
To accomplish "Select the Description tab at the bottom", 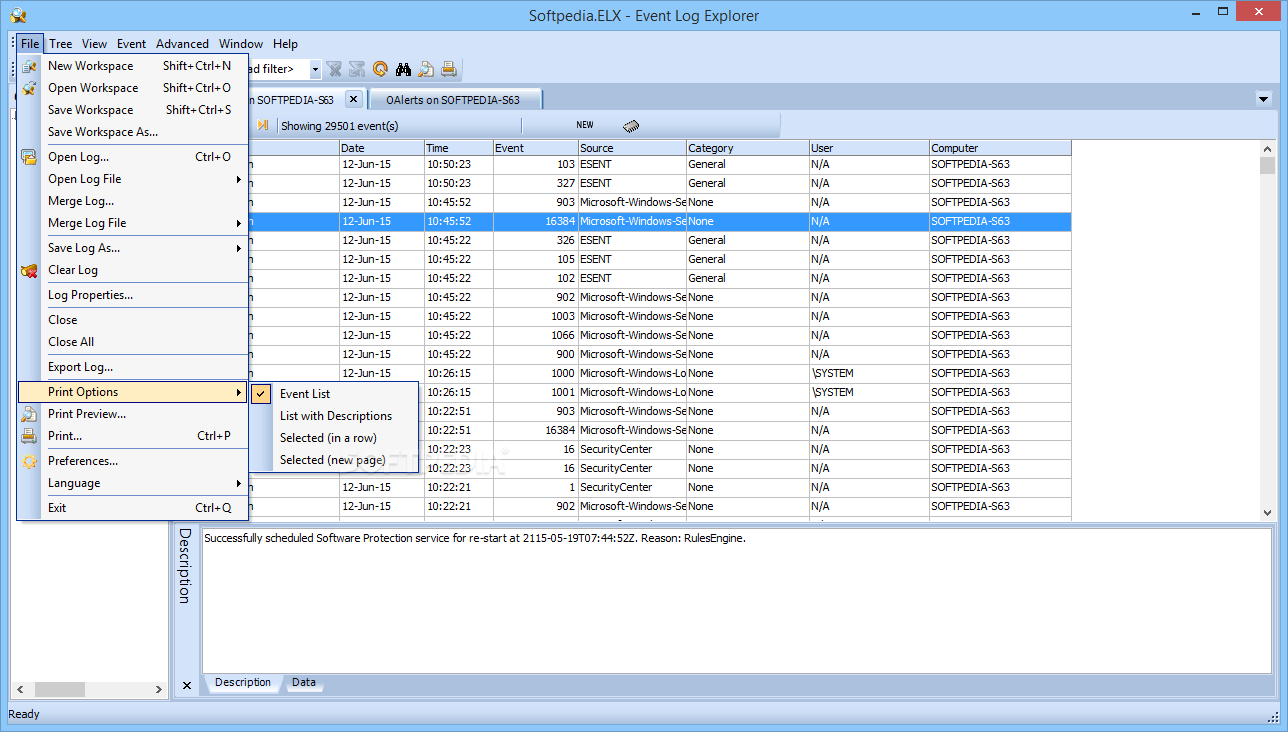I will tap(243, 683).
